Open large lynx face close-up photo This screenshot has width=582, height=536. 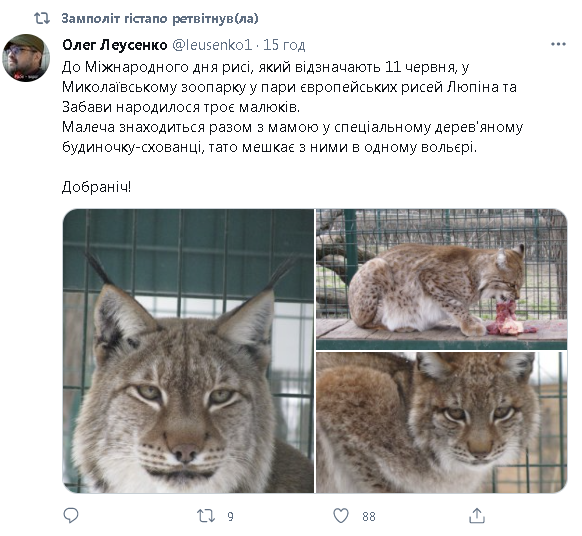[x=188, y=351]
